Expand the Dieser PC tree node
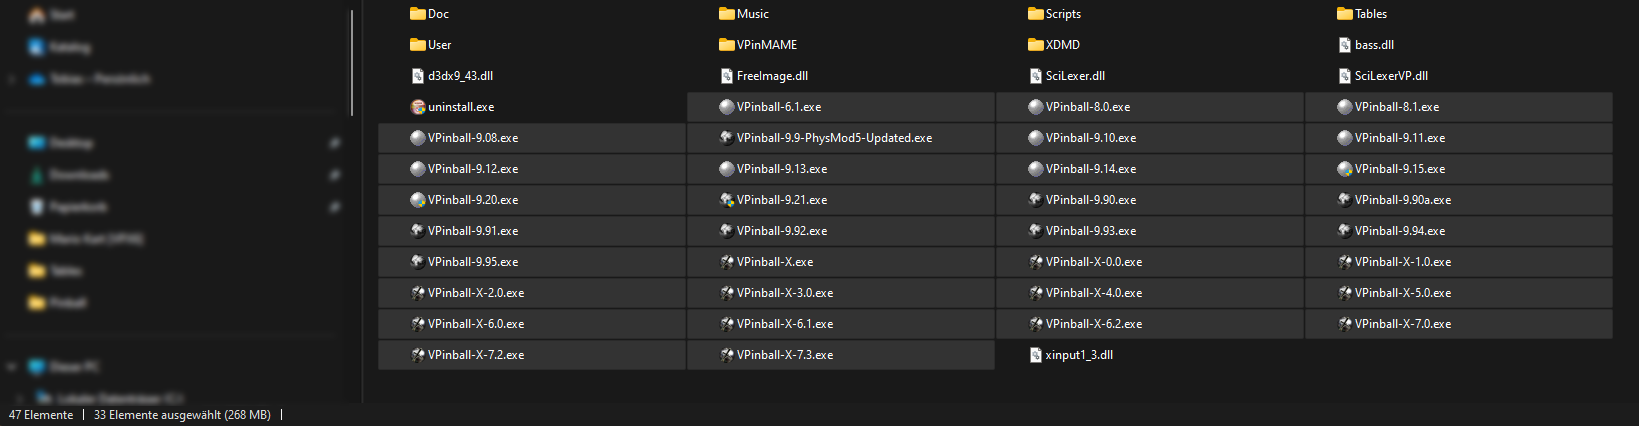1639x426 pixels. click(x=11, y=366)
